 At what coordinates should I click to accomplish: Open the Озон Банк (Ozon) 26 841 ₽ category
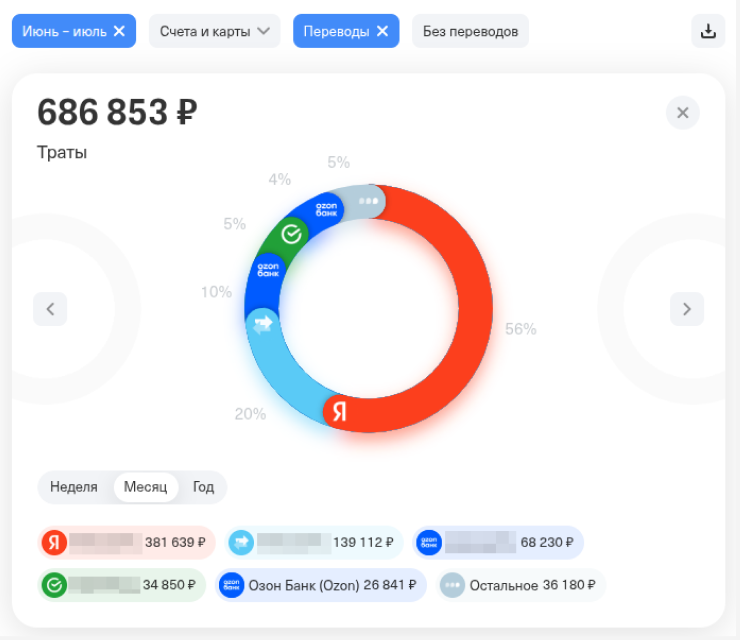(321, 585)
